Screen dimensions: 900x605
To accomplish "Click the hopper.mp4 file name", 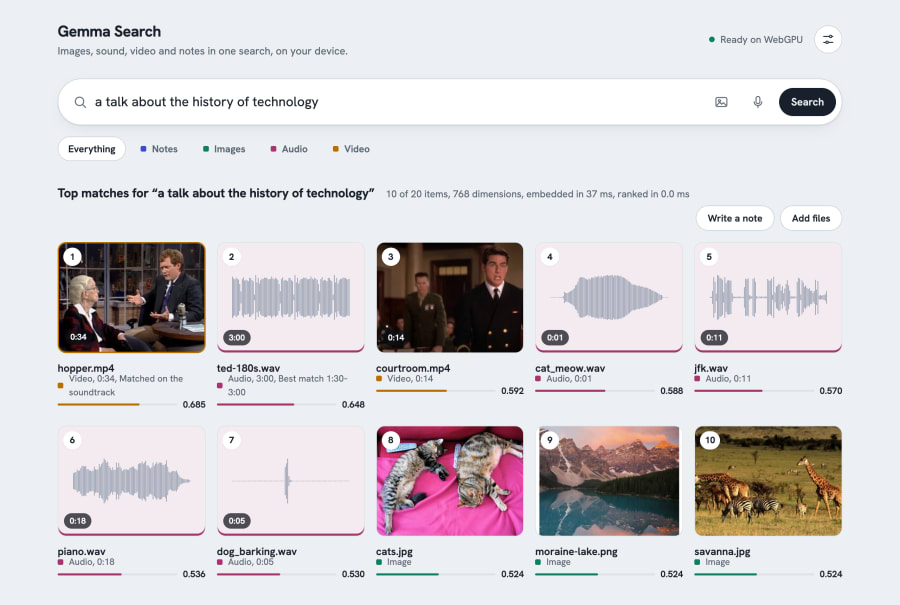I will click(x=86, y=368).
